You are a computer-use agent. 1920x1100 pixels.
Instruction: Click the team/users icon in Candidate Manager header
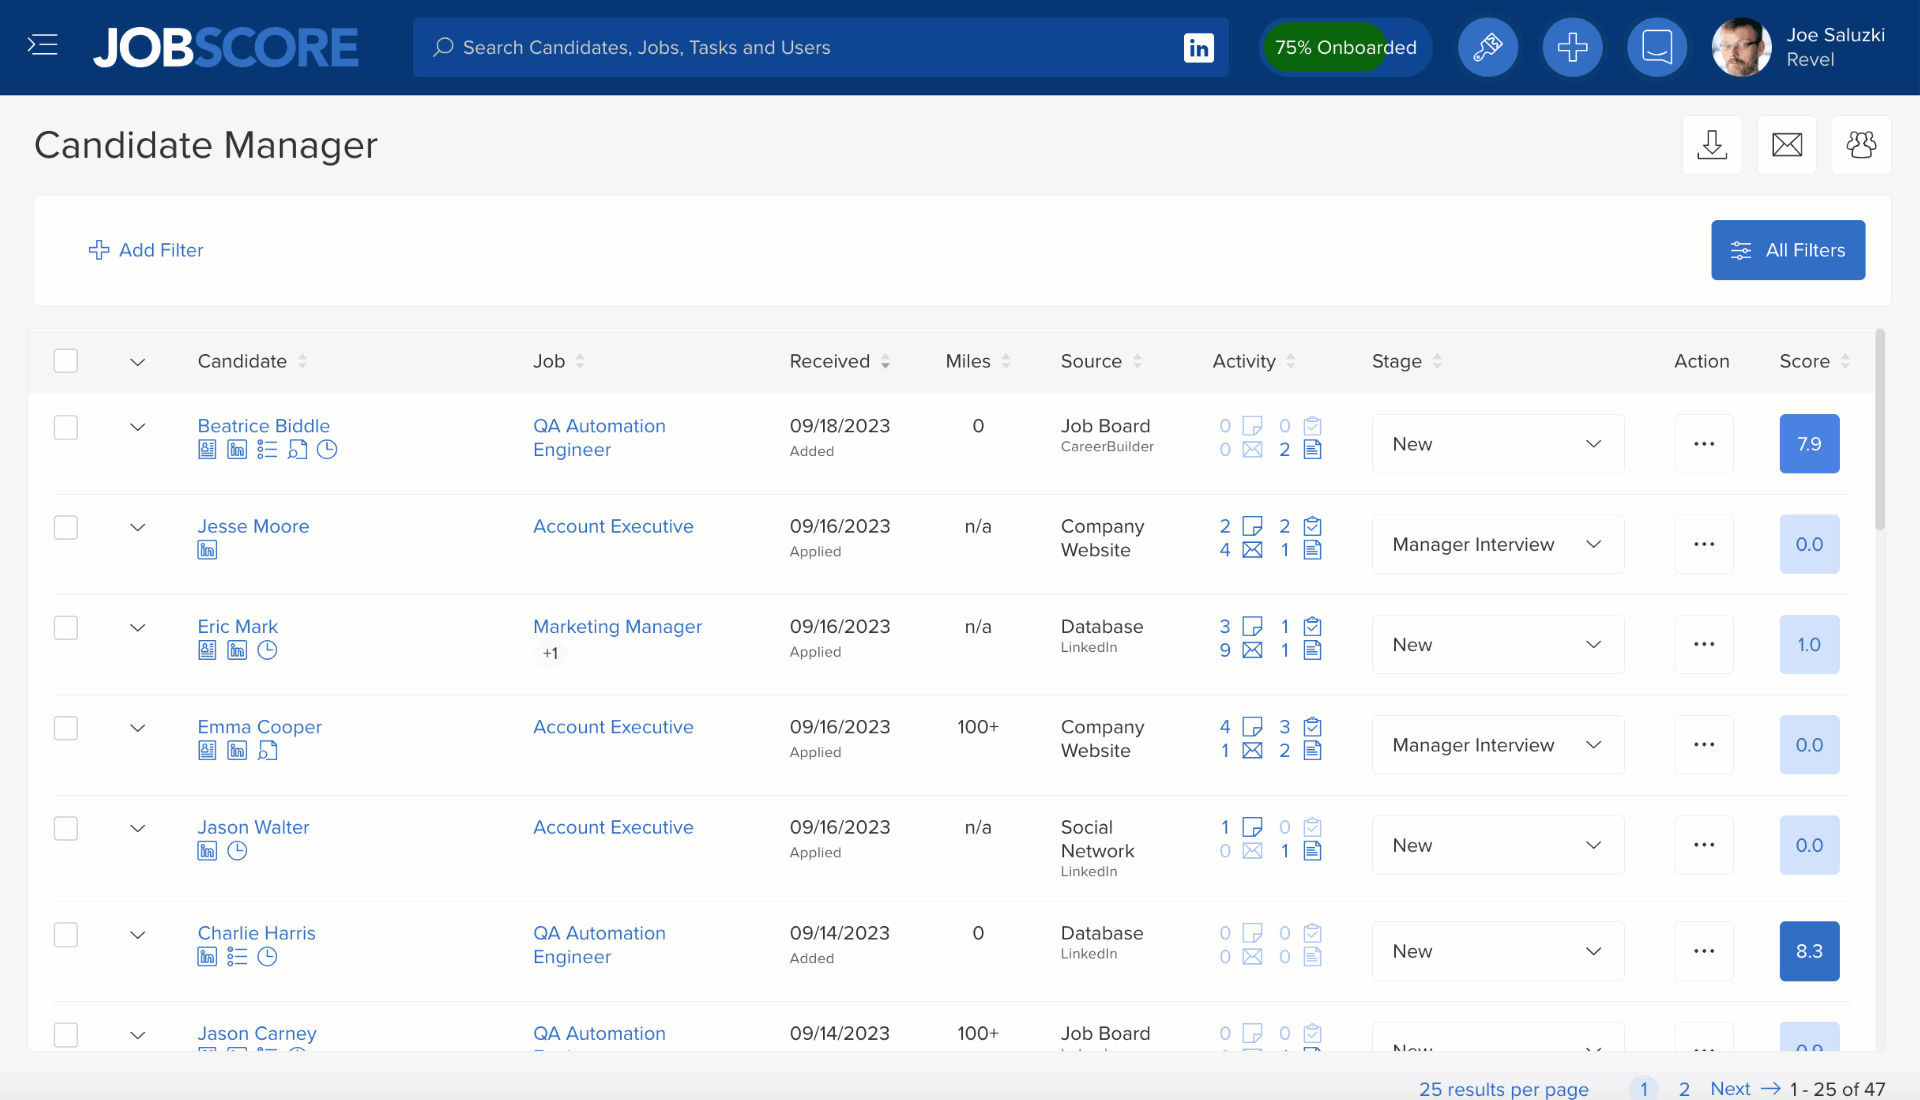[1862, 144]
